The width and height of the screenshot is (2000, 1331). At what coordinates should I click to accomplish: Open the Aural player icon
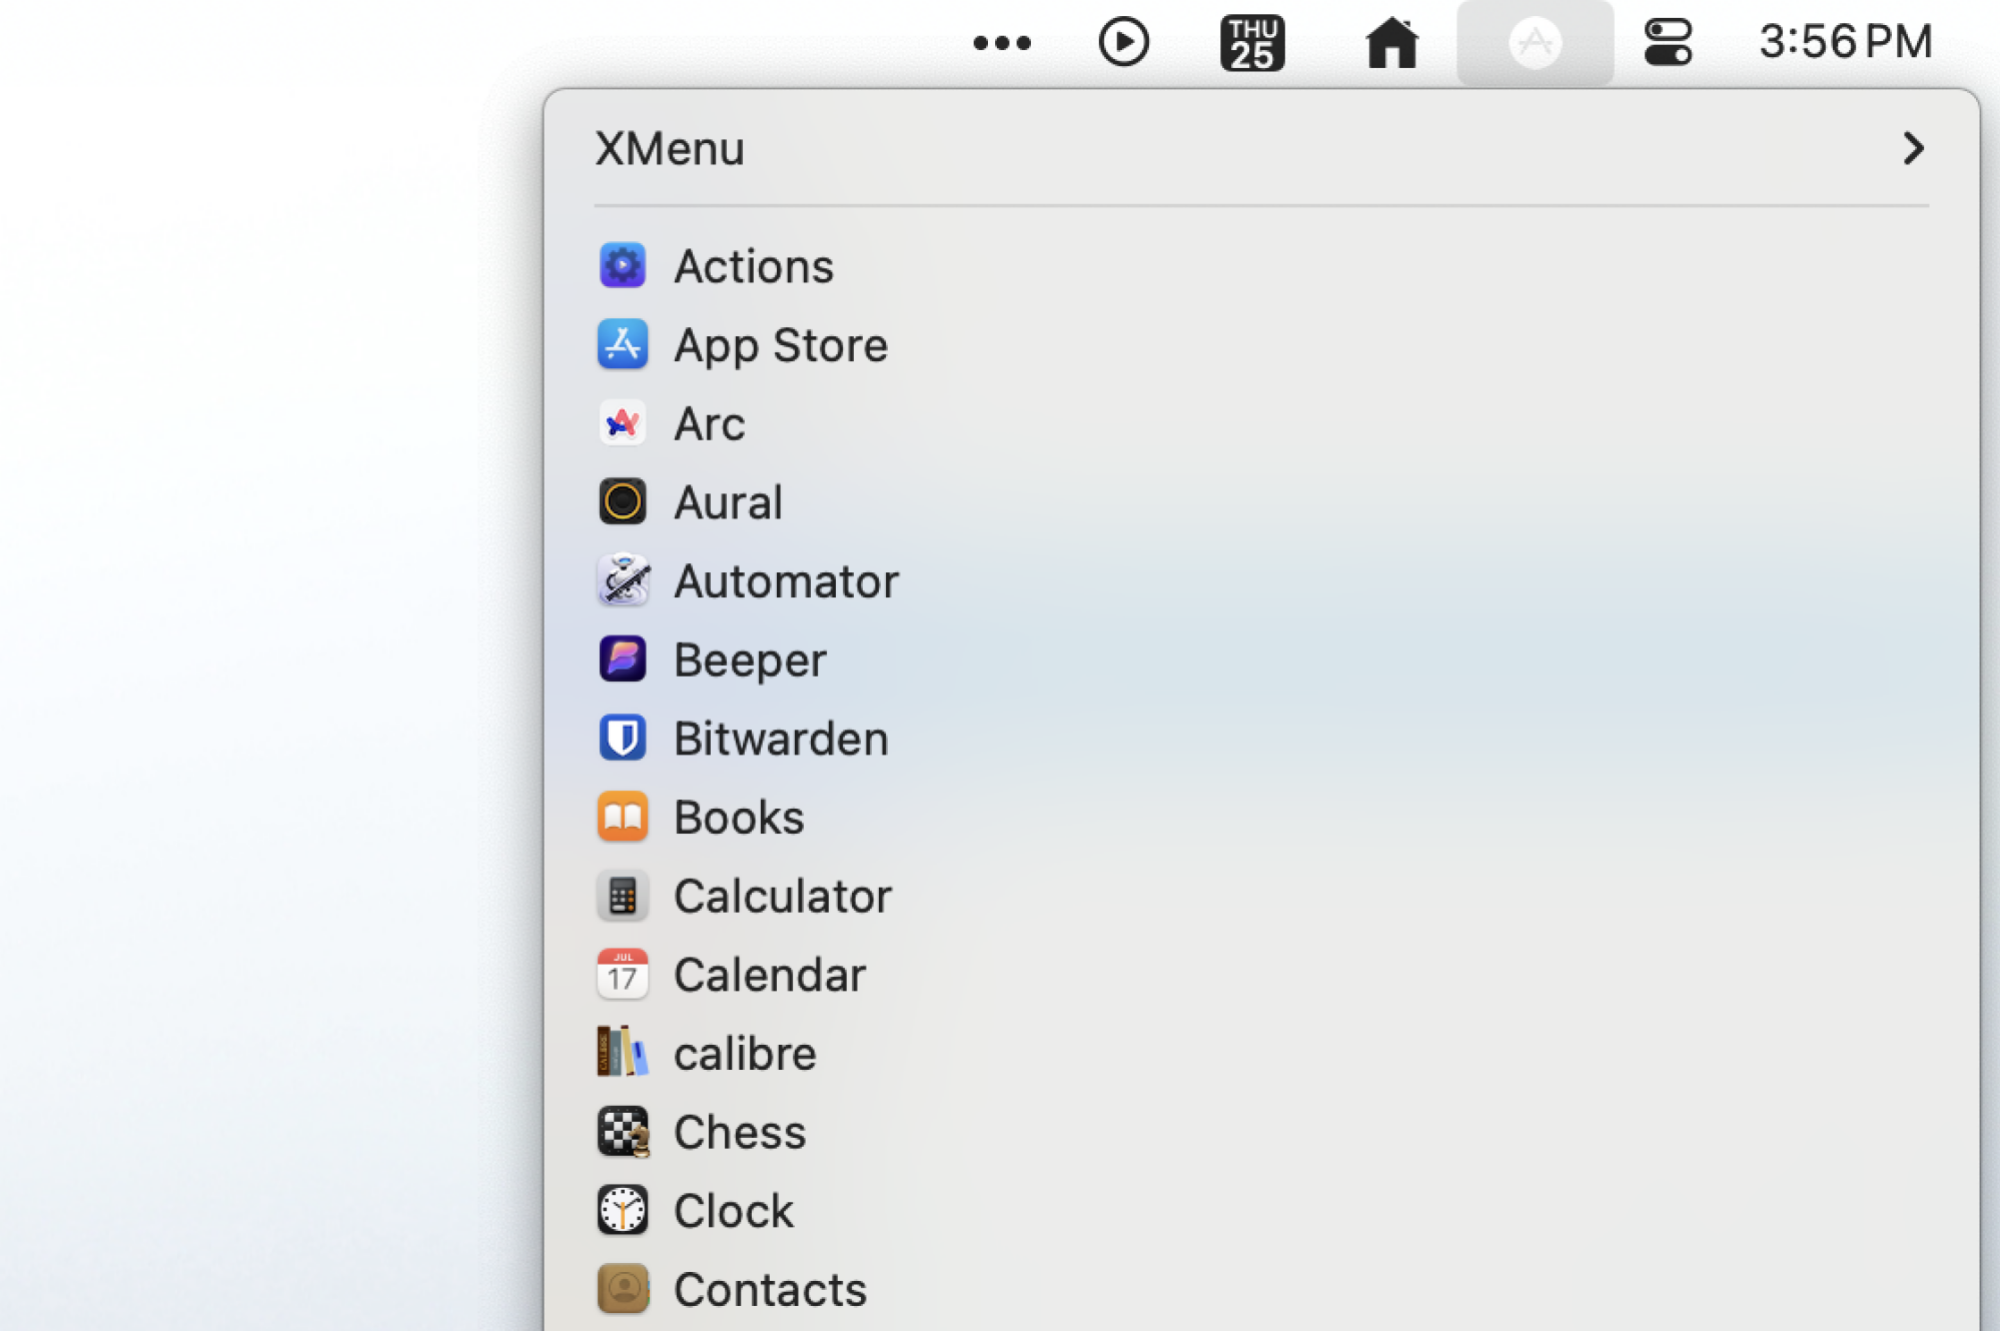pyautogui.click(x=622, y=502)
